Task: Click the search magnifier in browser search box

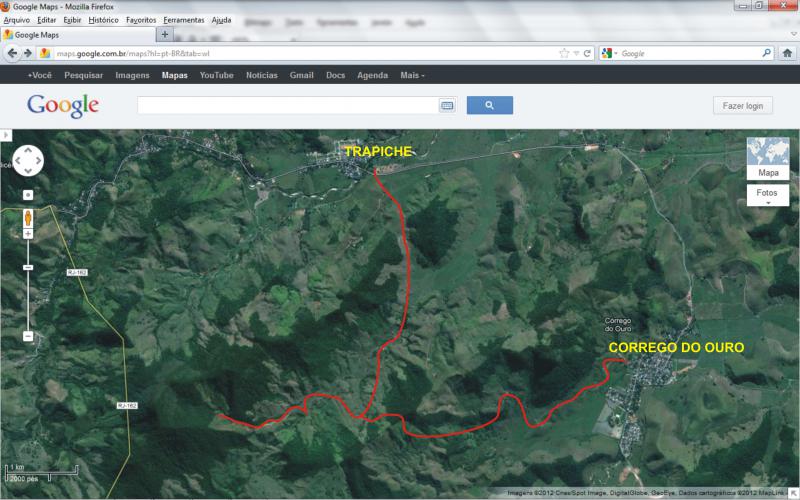Action: pyautogui.click(x=766, y=53)
